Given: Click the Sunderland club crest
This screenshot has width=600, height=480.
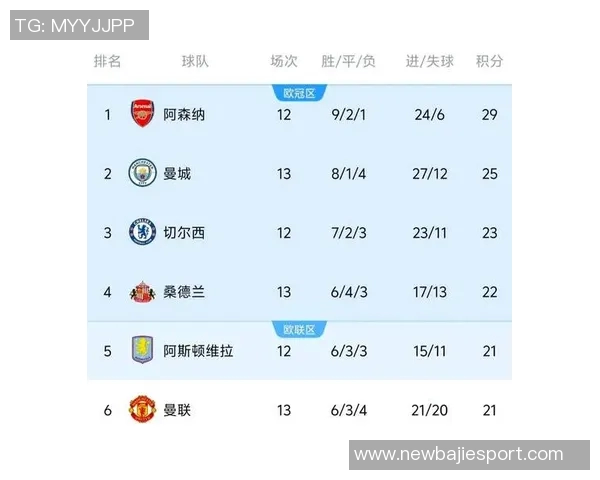Looking at the screenshot, I should [142, 292].
